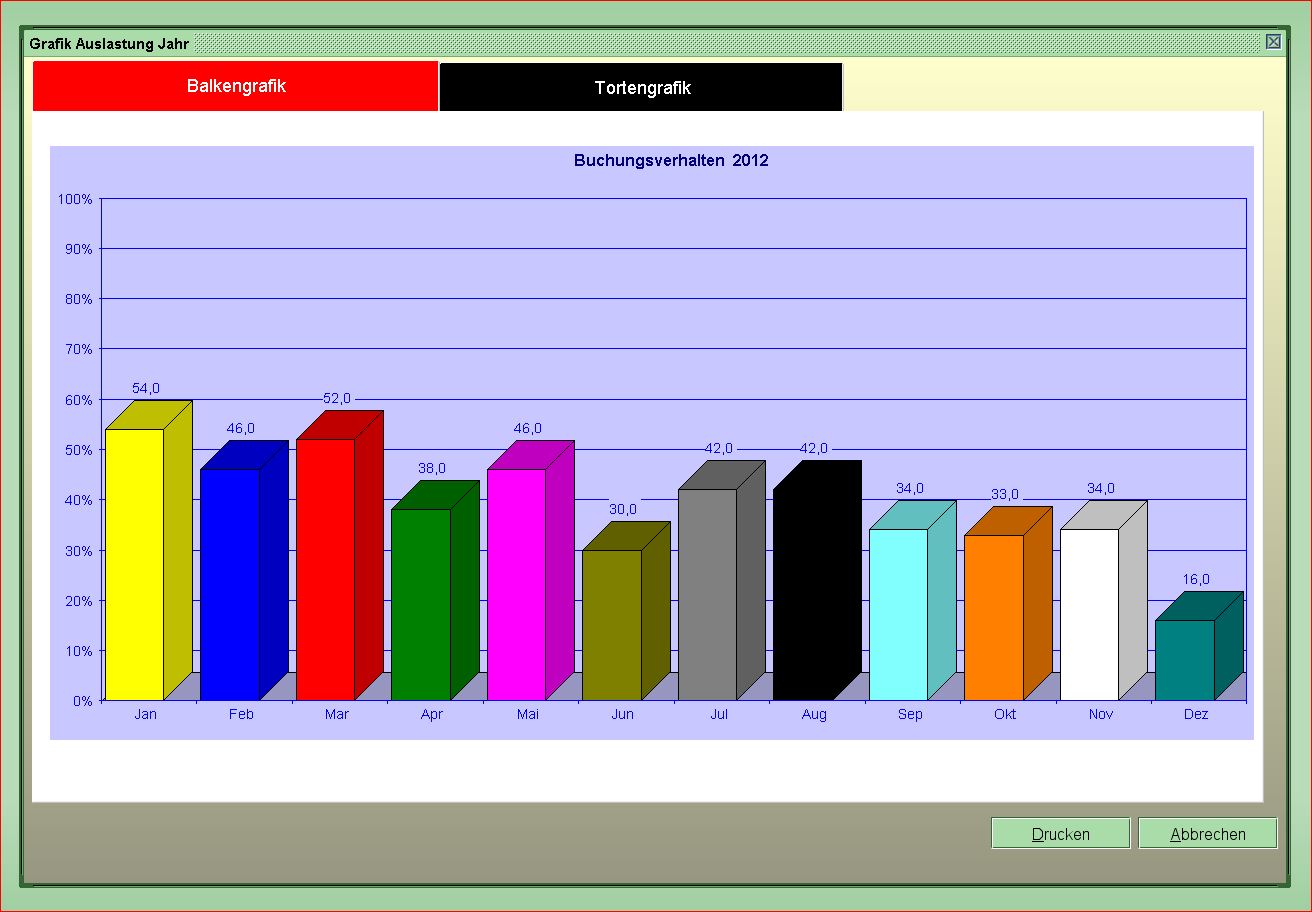
Task: Close the Grafik Auslastung Jahr window
Action: tap(1273, 42)
